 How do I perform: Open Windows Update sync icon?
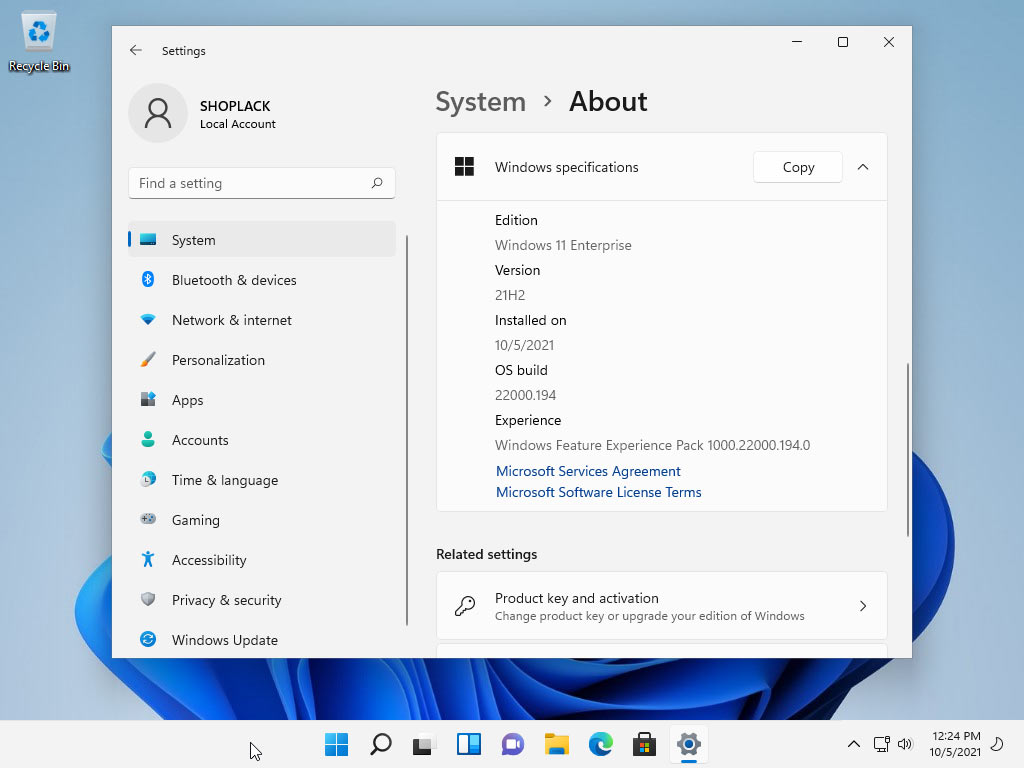[x=148, y=639]
